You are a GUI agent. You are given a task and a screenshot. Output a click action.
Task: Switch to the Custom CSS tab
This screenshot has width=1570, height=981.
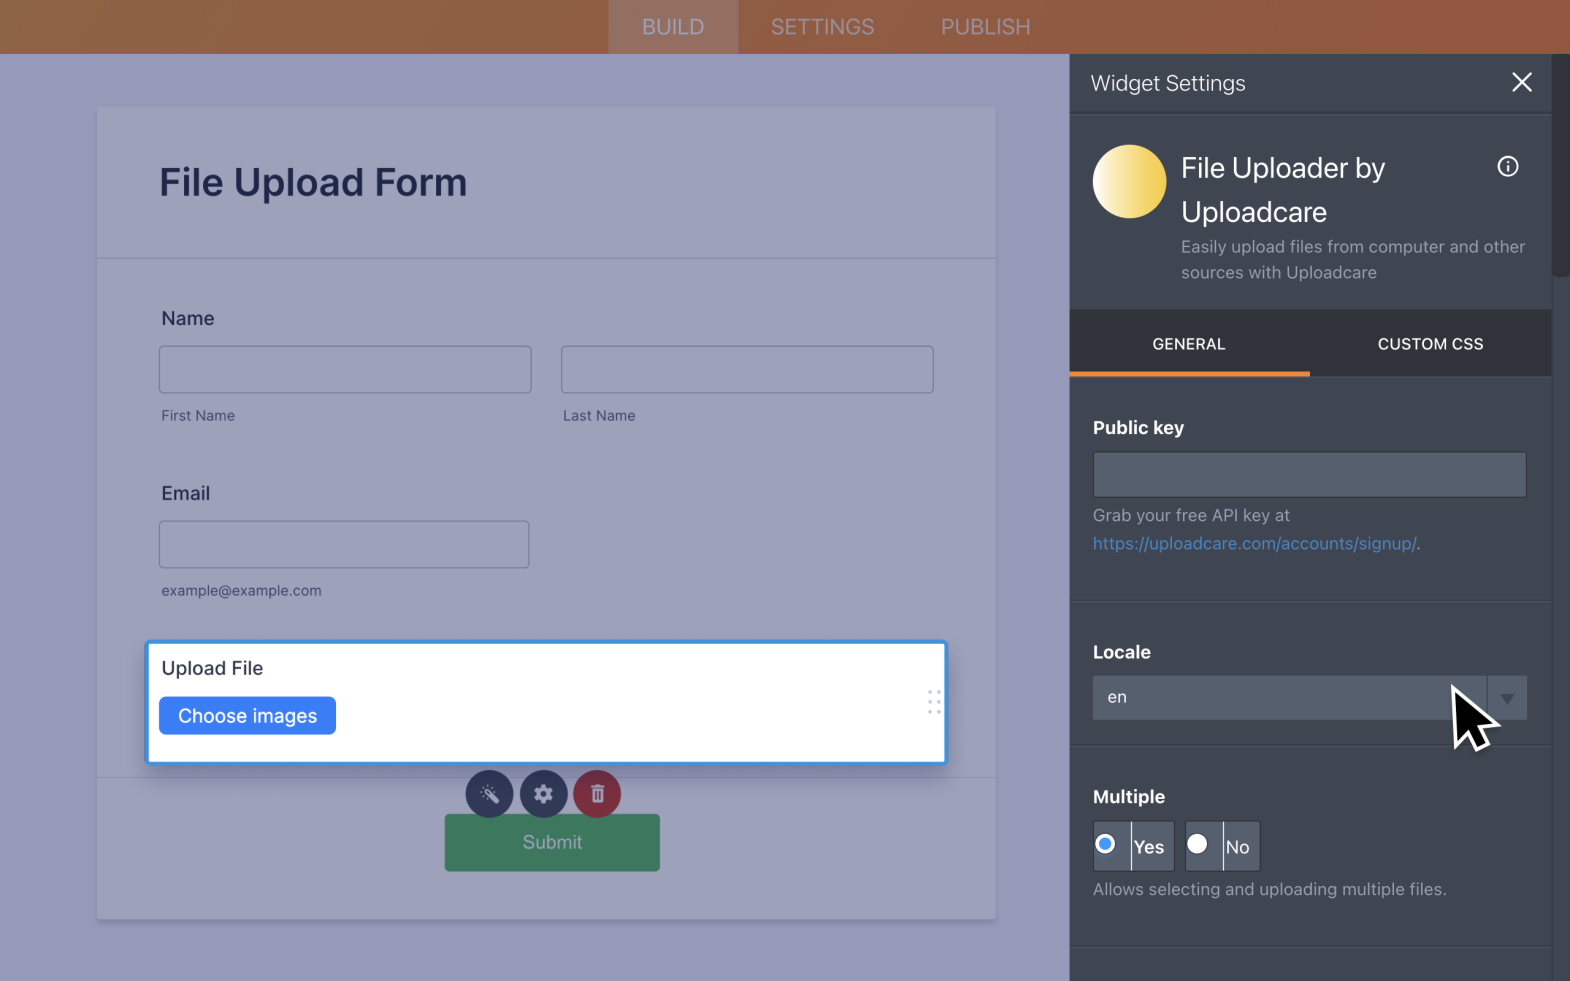click(1430, 344)
